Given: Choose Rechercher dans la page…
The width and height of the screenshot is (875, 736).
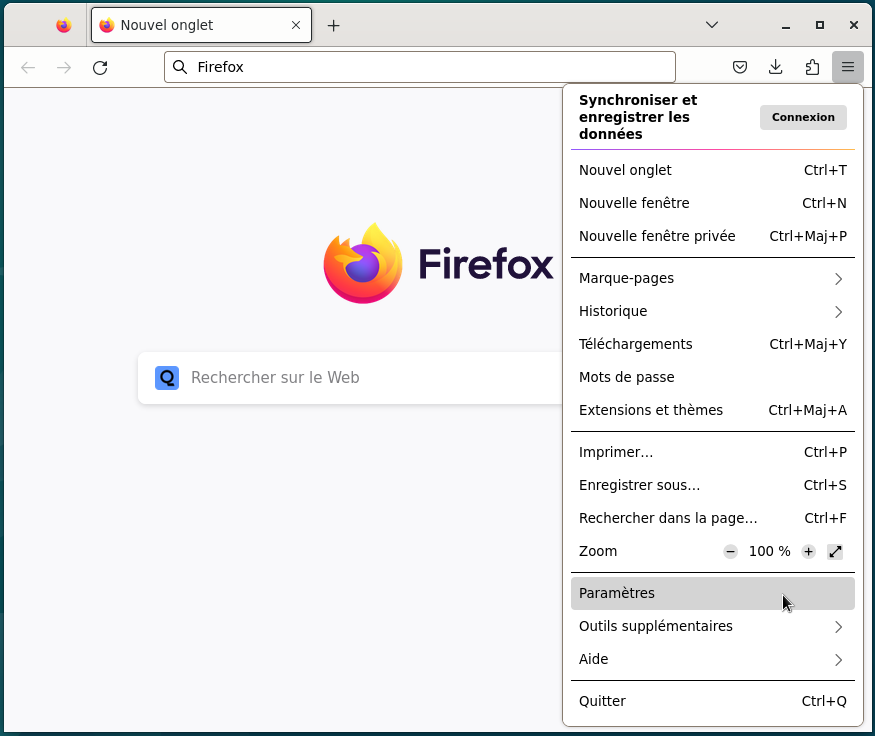Looking at the screenshot, I should (713, 518).
